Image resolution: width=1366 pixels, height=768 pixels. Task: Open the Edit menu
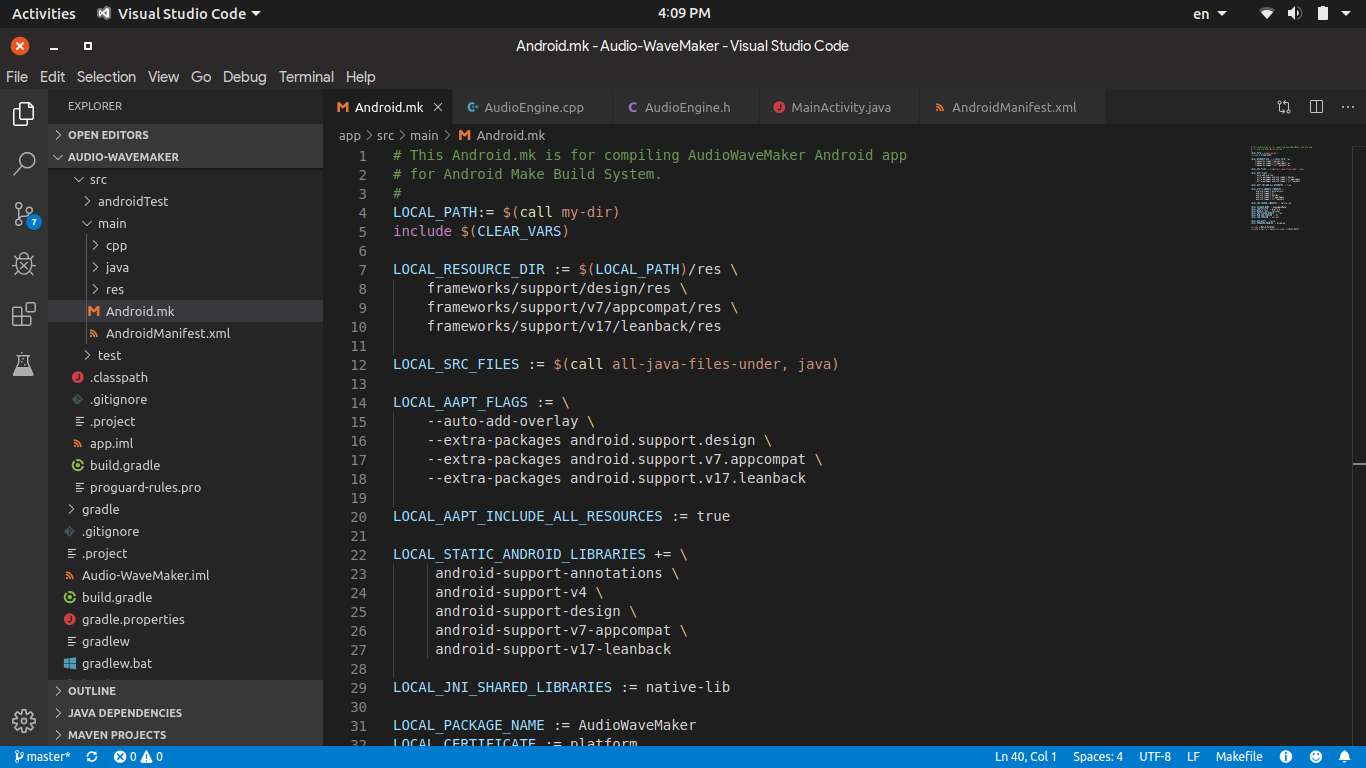pyautogui.click(x=52, y=77)
